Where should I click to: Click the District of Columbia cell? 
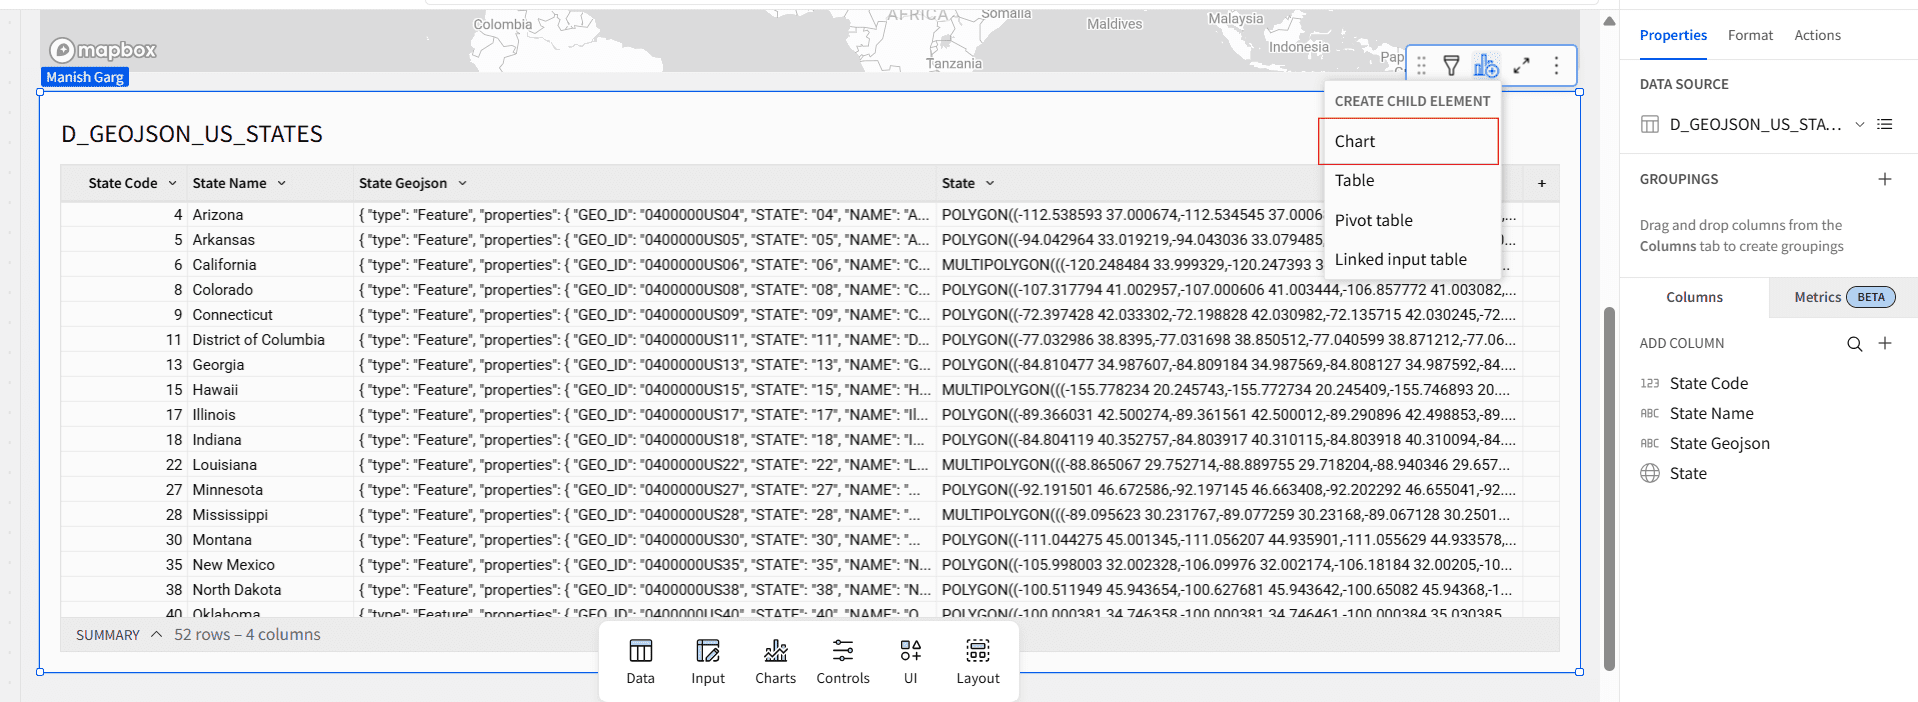270,340
